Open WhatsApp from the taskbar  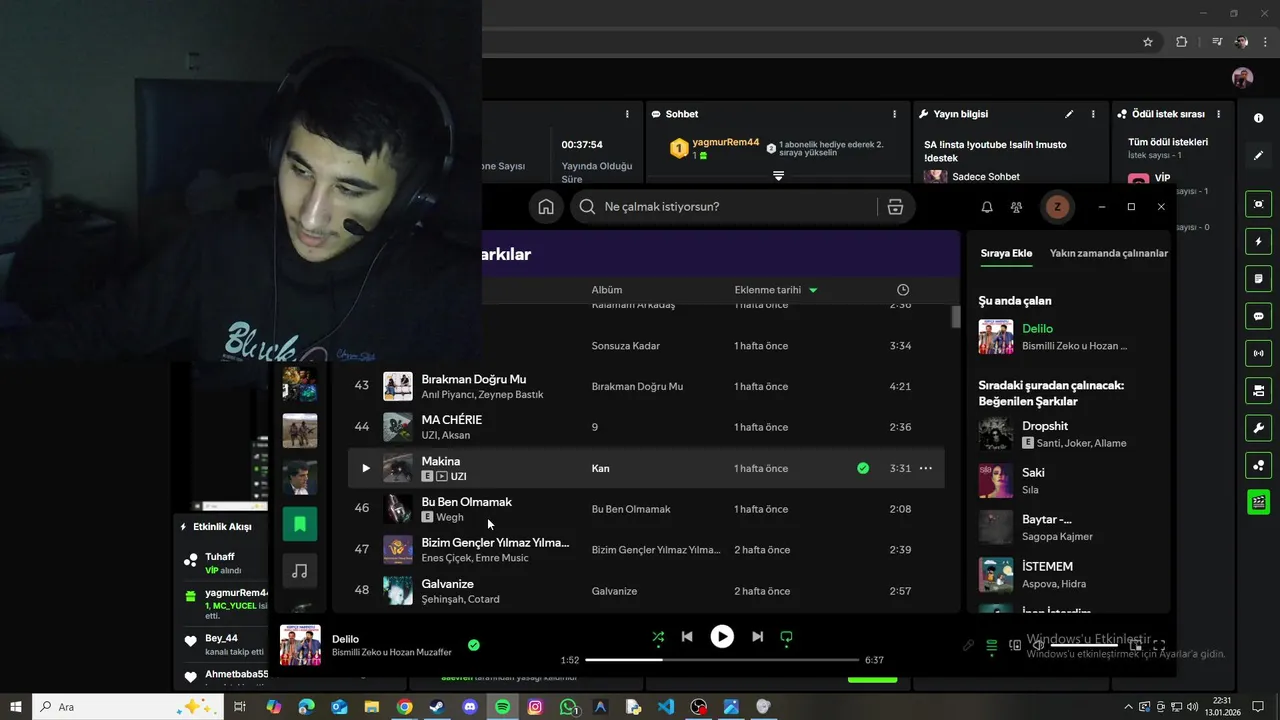click(568, 707)
